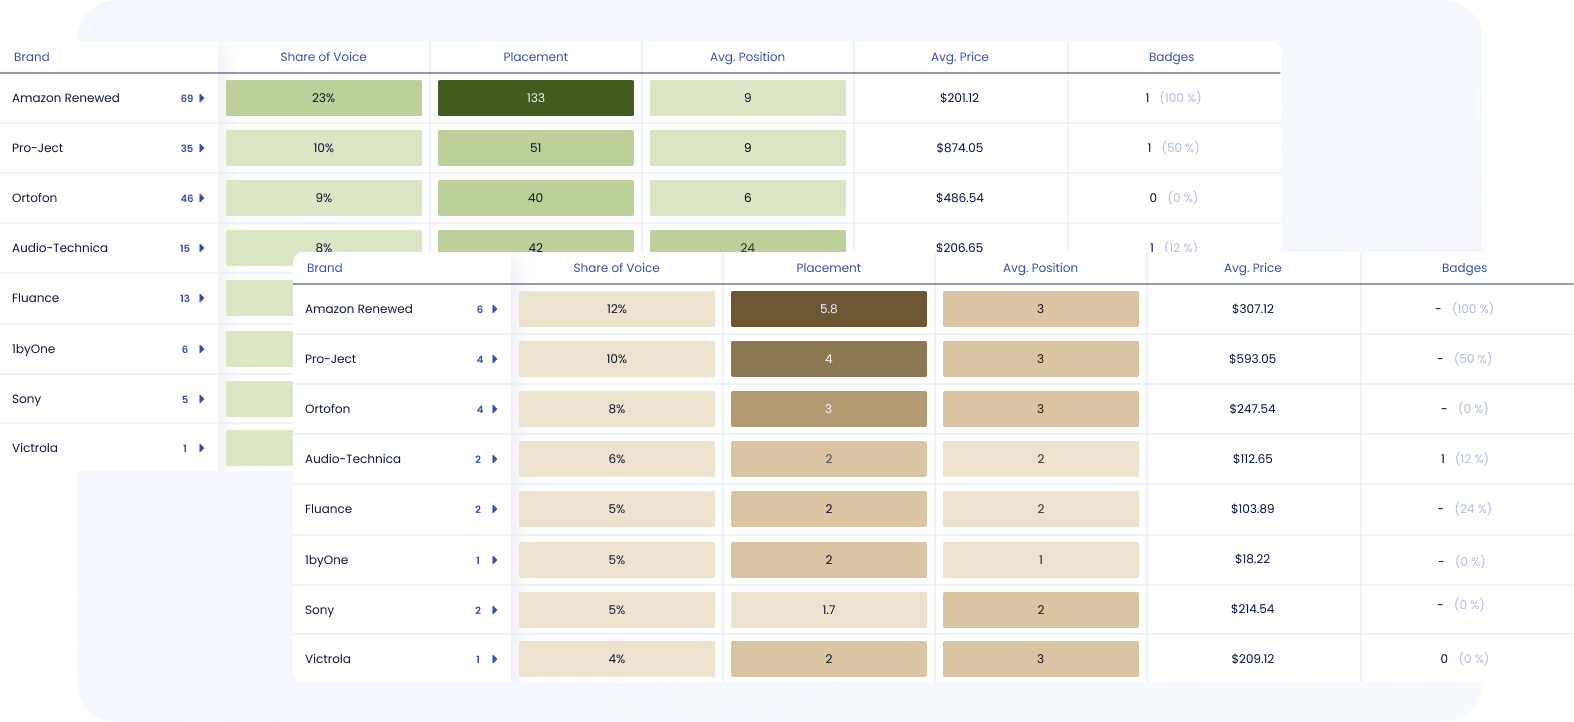Image resolution: width=1574 pixels, height=722 pixels.
Task: Click the 12% Share of Voice tan cell
Action: tap(617, 309)
